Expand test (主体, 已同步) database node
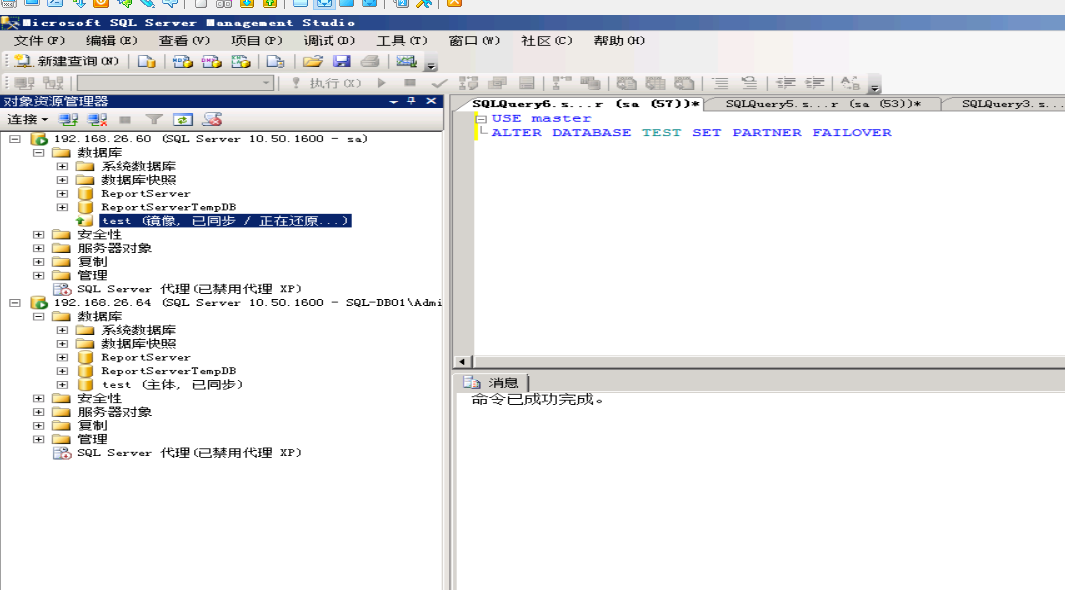 62,385
